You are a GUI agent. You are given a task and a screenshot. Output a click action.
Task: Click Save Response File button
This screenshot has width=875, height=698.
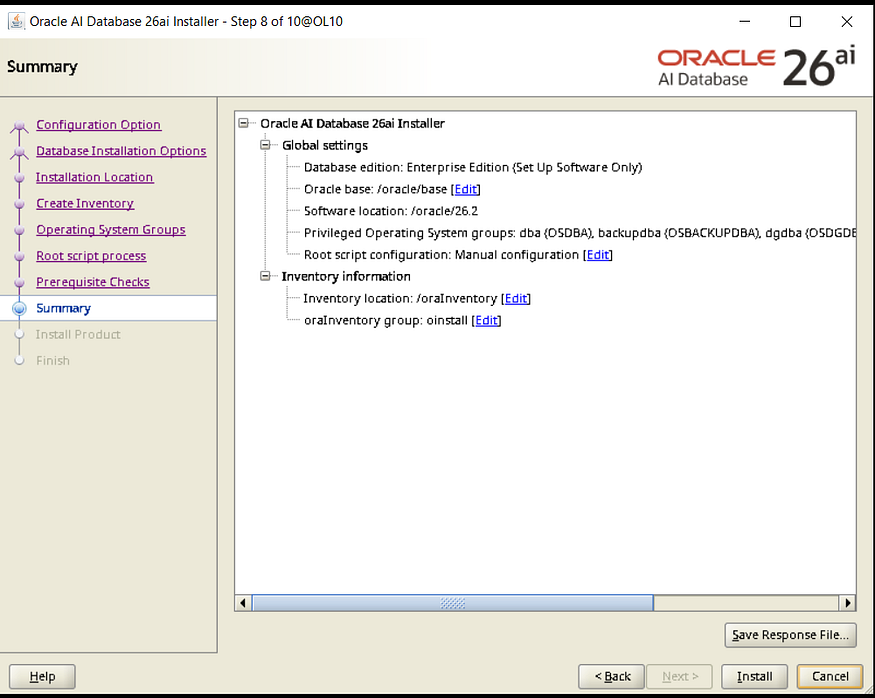(790, 635)
